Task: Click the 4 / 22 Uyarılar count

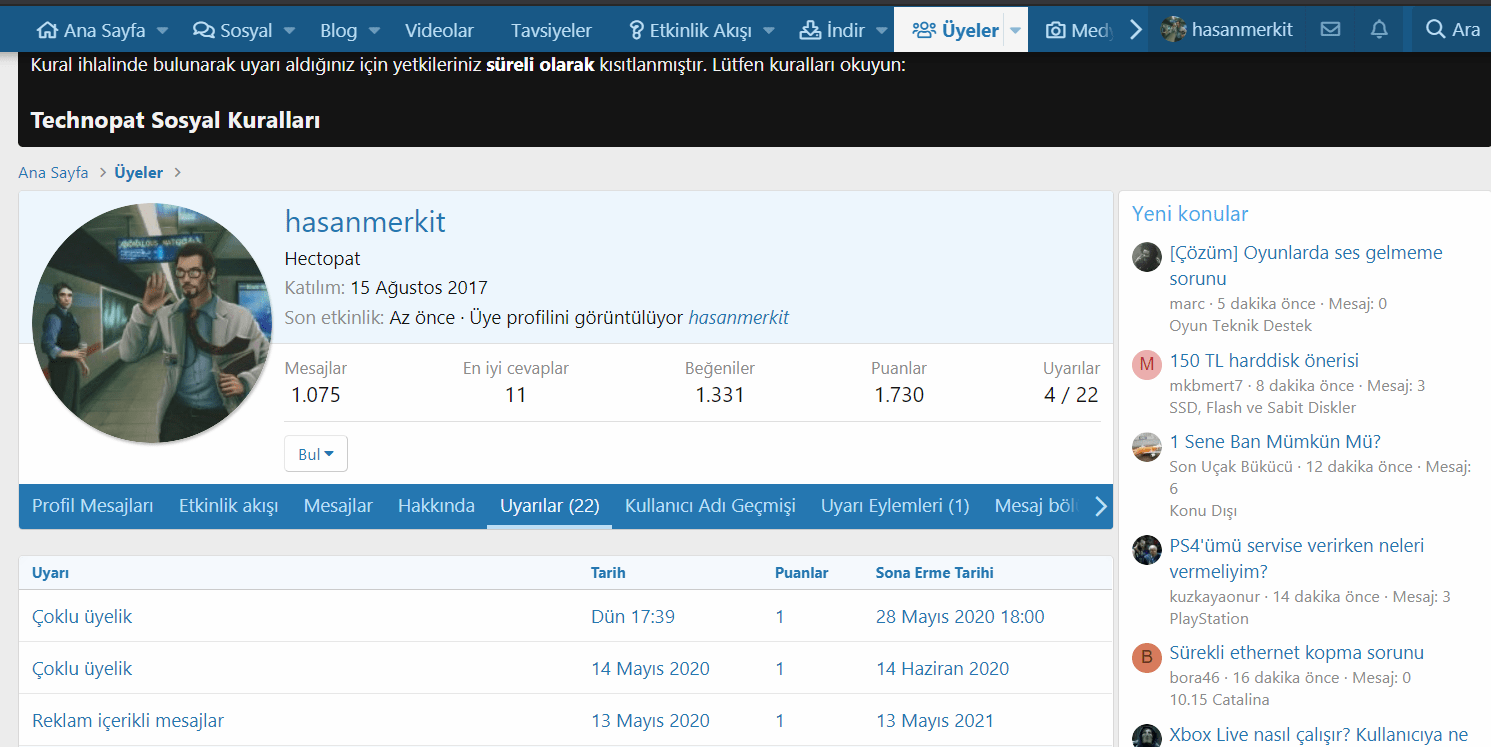Action: coord(1071,395)
